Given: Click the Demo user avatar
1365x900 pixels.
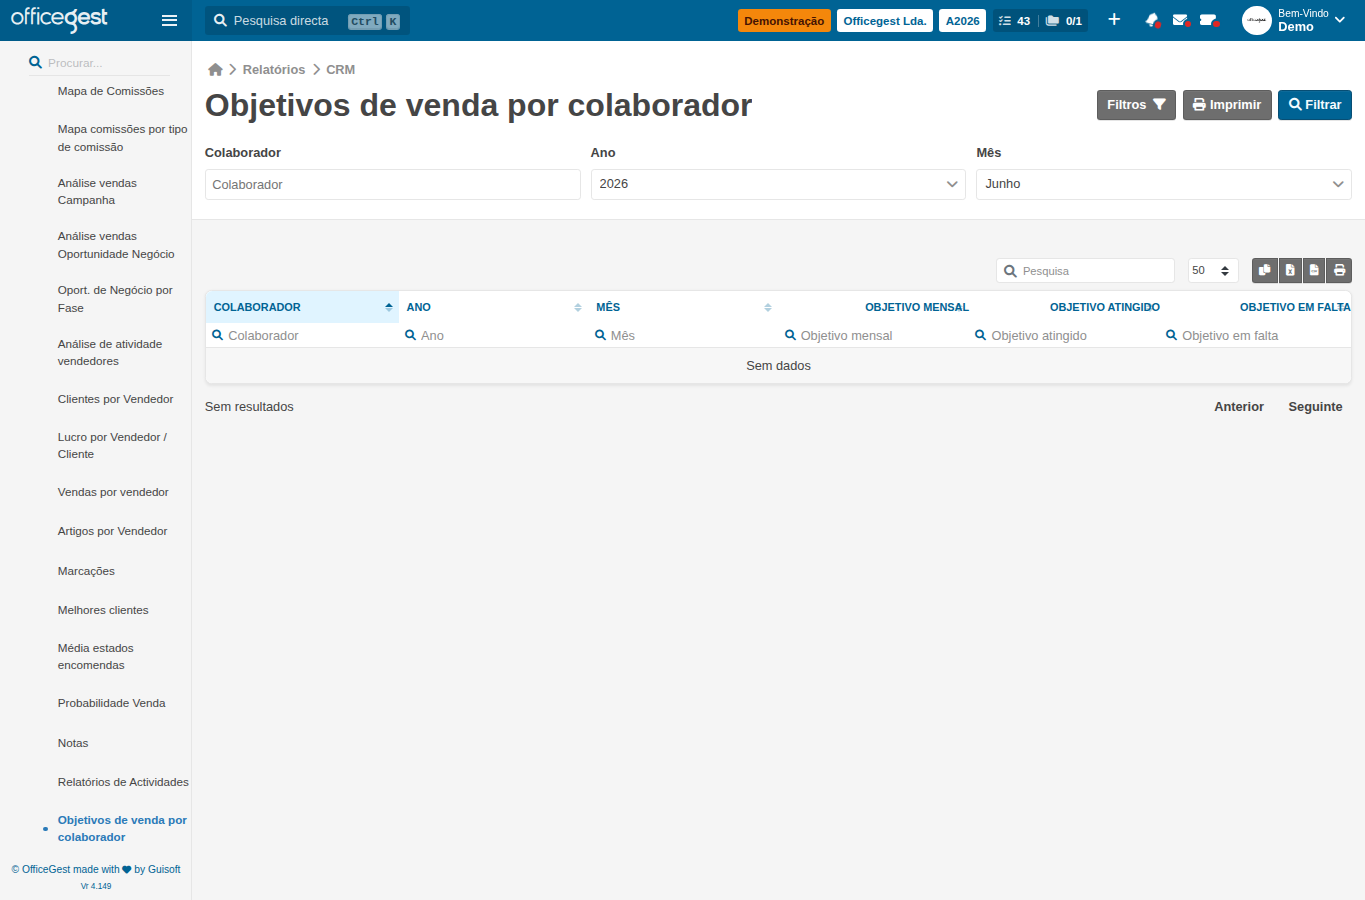Looking at the screenshot, I should 1257,20.
